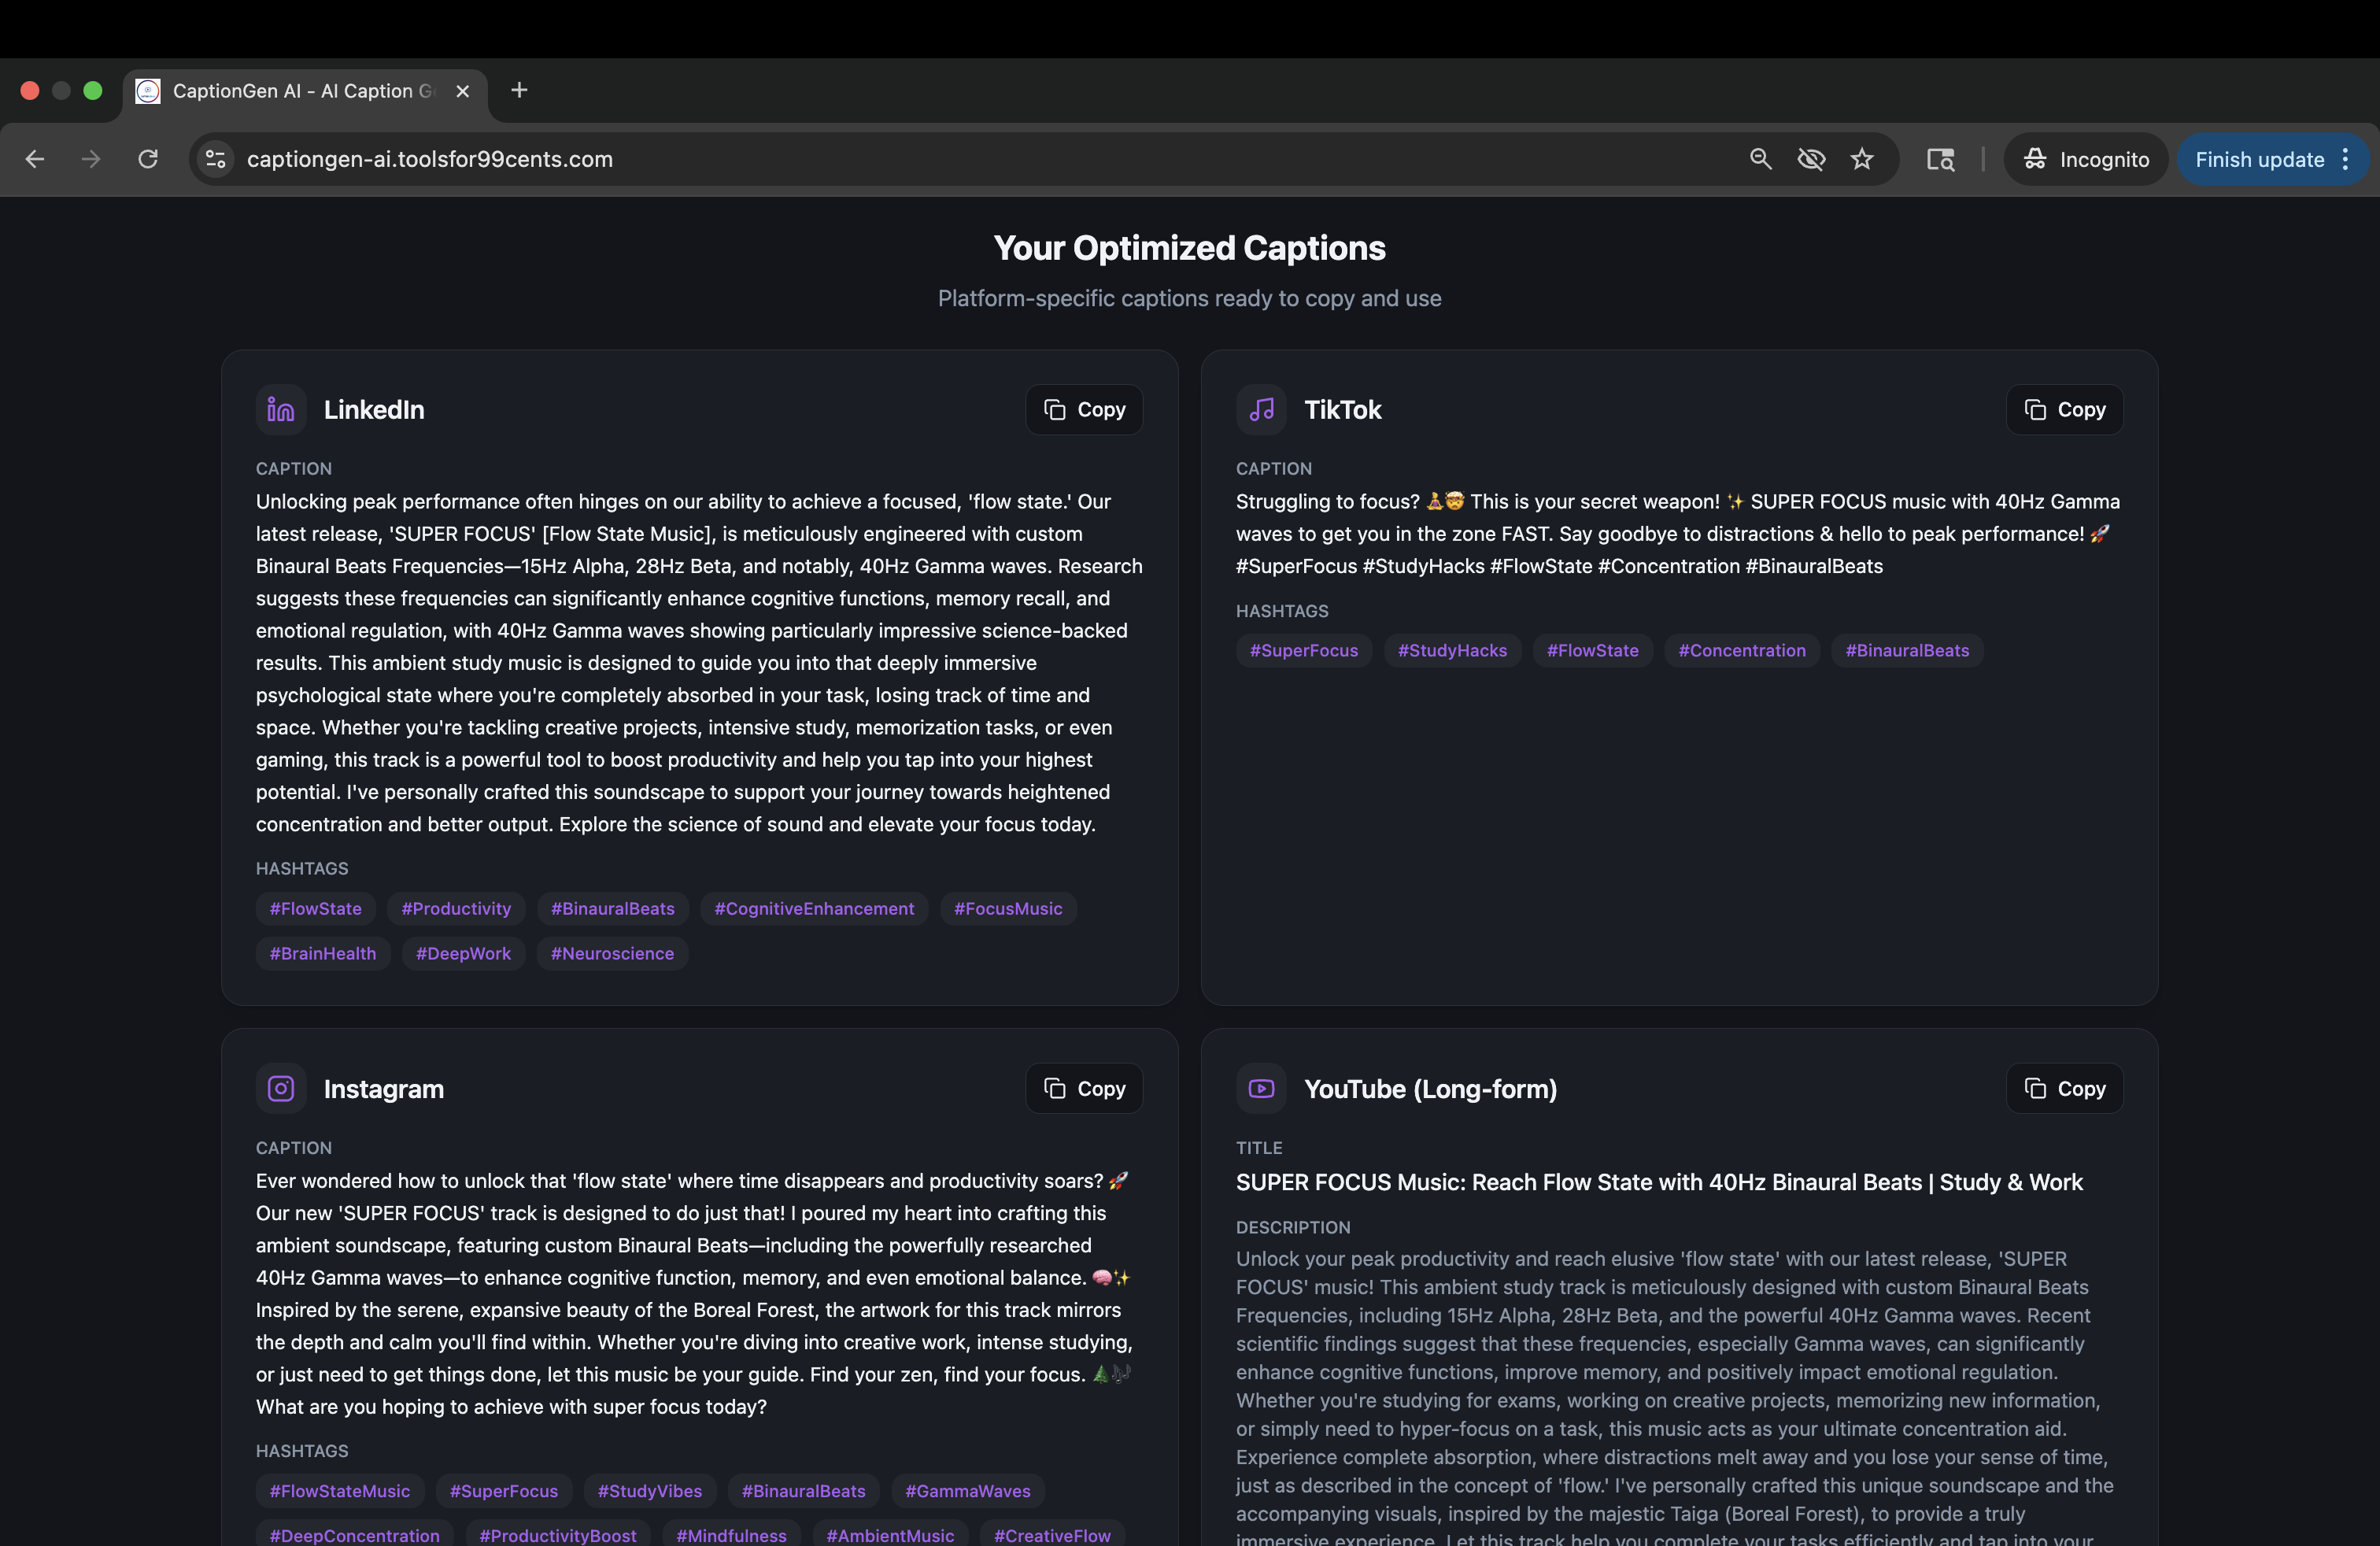Go back to the previous page

pyautogui.click(x=35, y=159)
